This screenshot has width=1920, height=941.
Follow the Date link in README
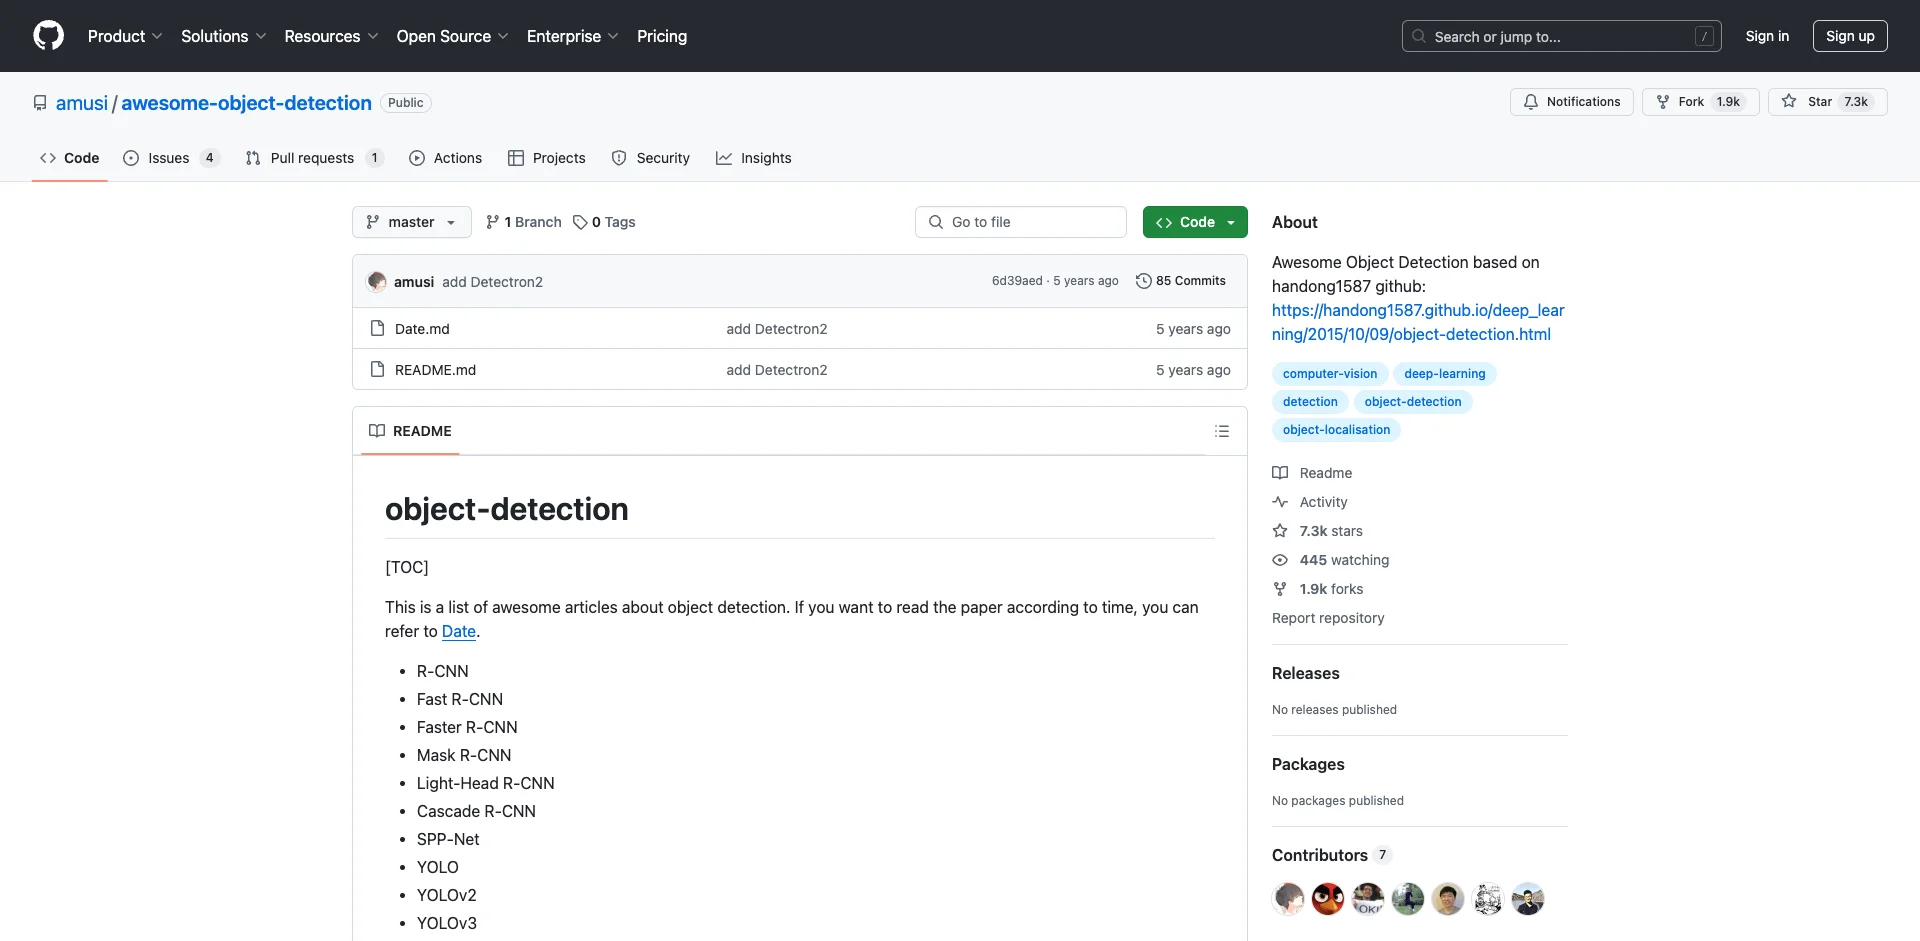point(459,631)
